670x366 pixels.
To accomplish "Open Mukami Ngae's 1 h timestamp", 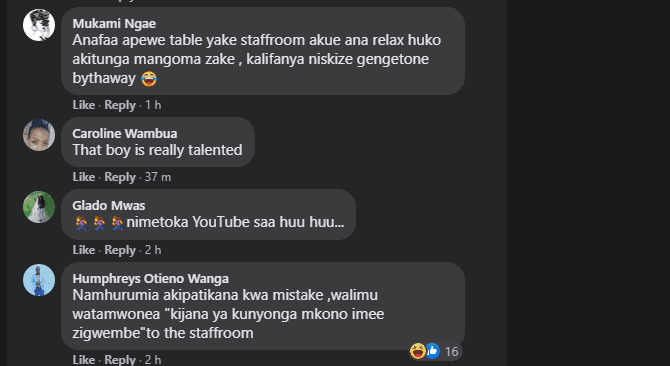I will tap(153, 105).
